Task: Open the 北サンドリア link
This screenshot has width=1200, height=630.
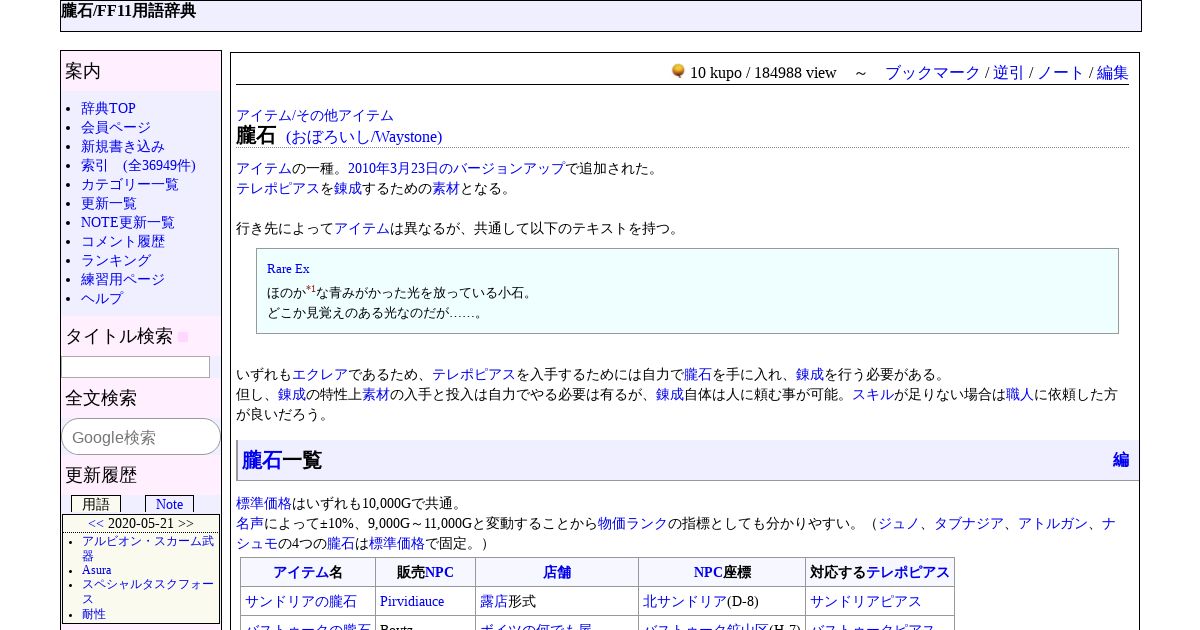Action: [x=685, y=602]
